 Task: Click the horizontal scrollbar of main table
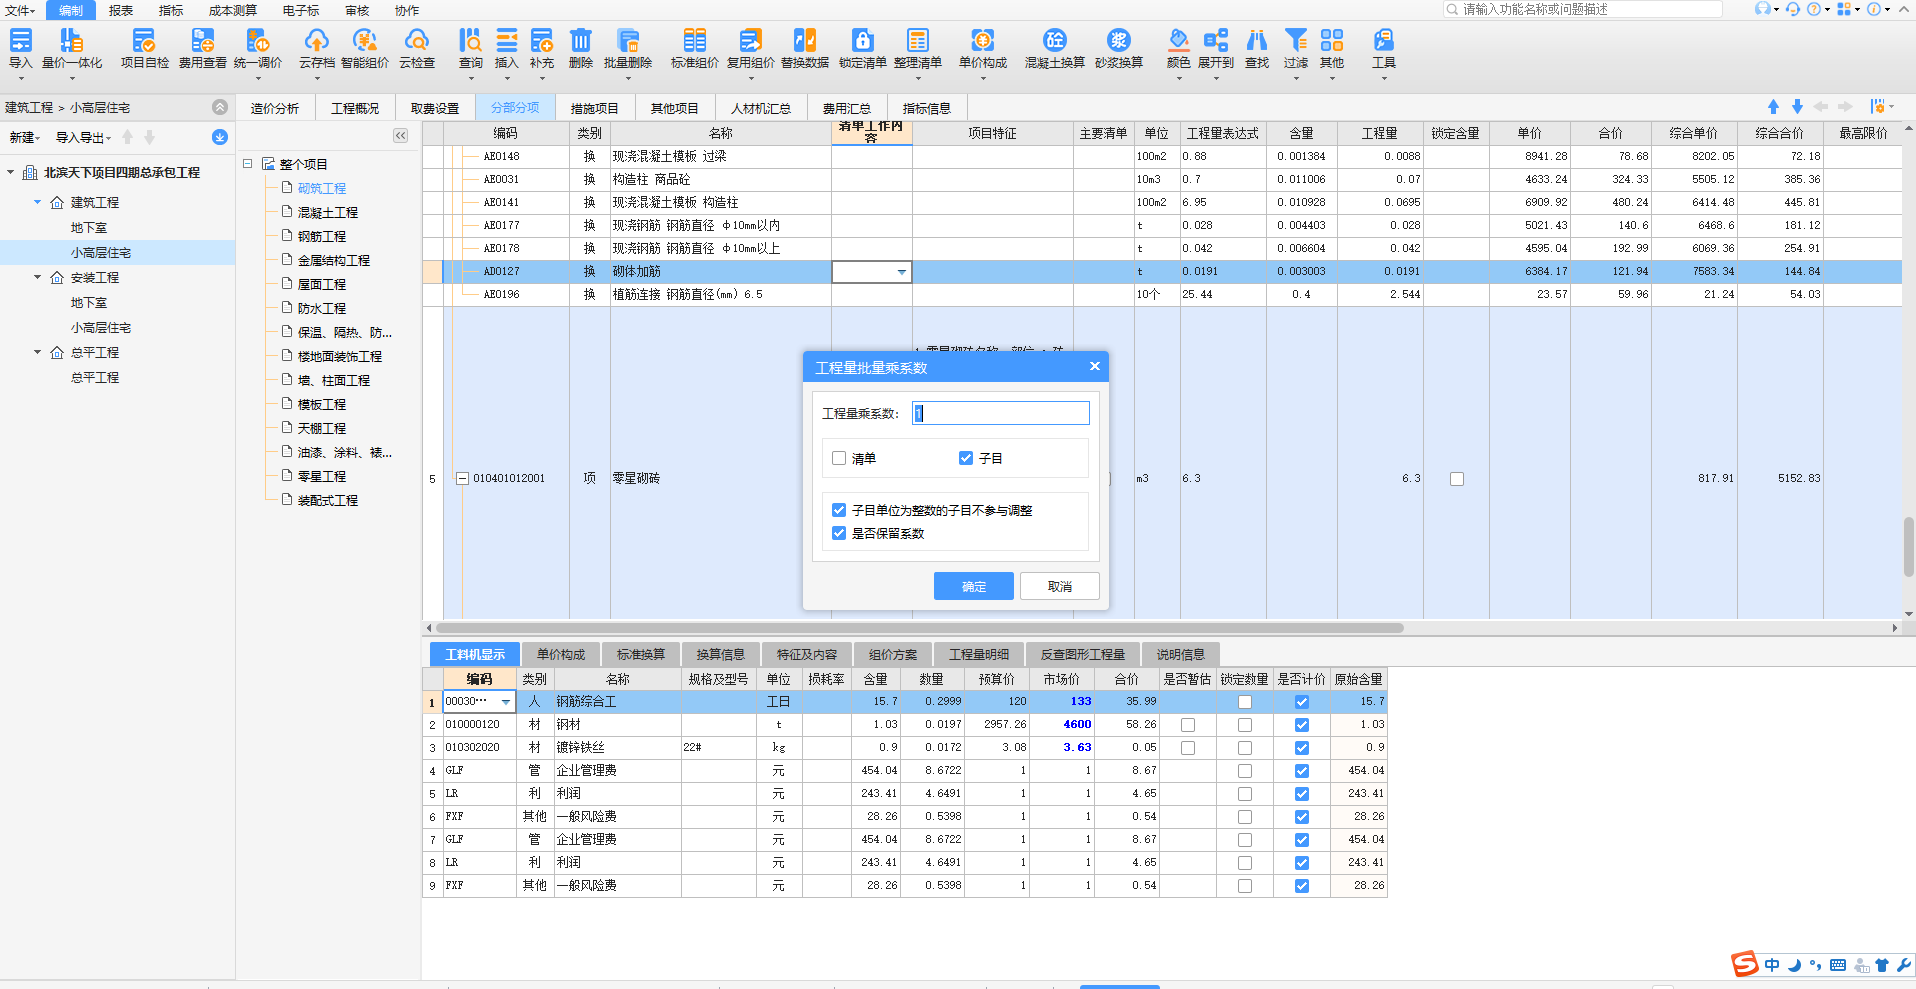pos(920,628)
